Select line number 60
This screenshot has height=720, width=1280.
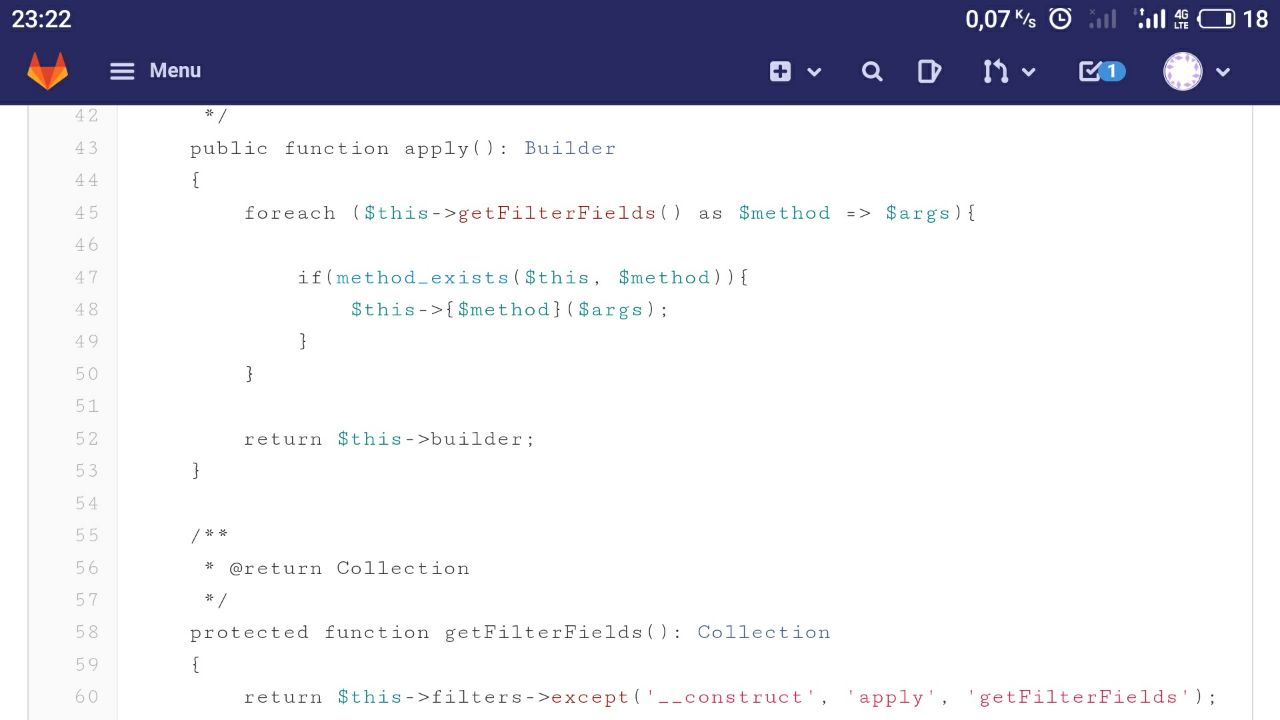(87, 697)
